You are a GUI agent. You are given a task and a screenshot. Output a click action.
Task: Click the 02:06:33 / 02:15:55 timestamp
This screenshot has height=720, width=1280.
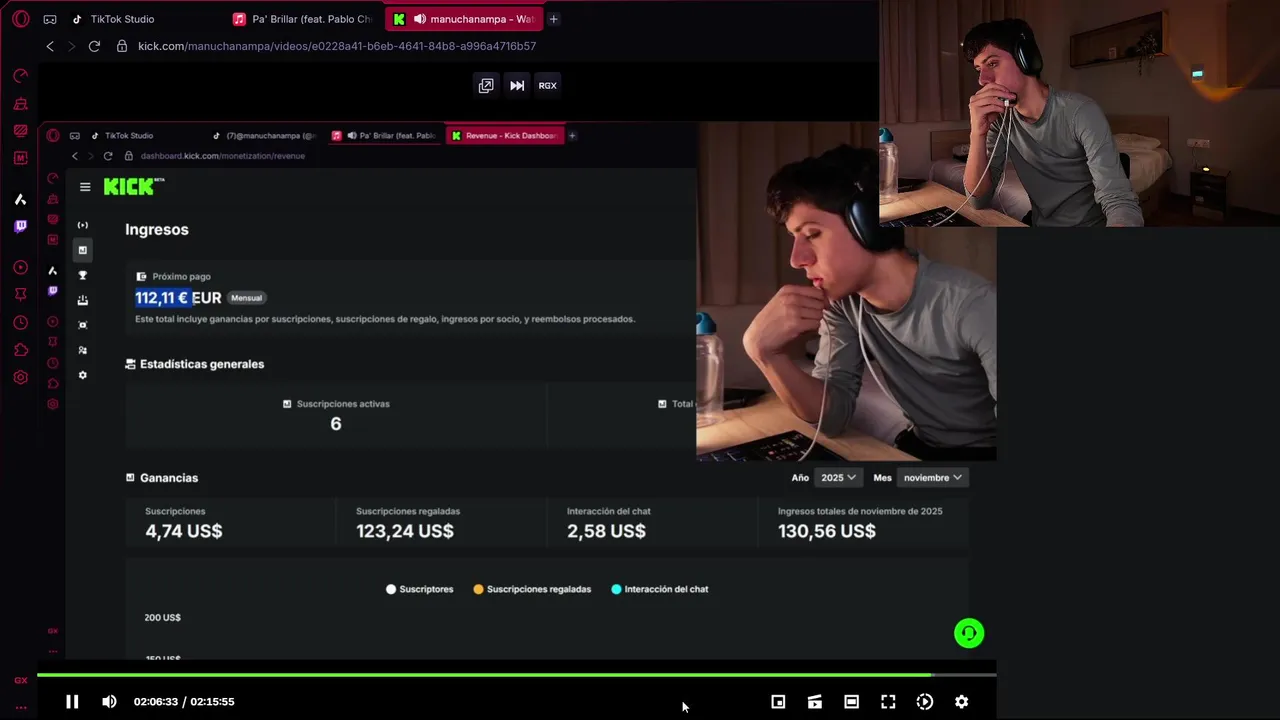tap(184, 702)
